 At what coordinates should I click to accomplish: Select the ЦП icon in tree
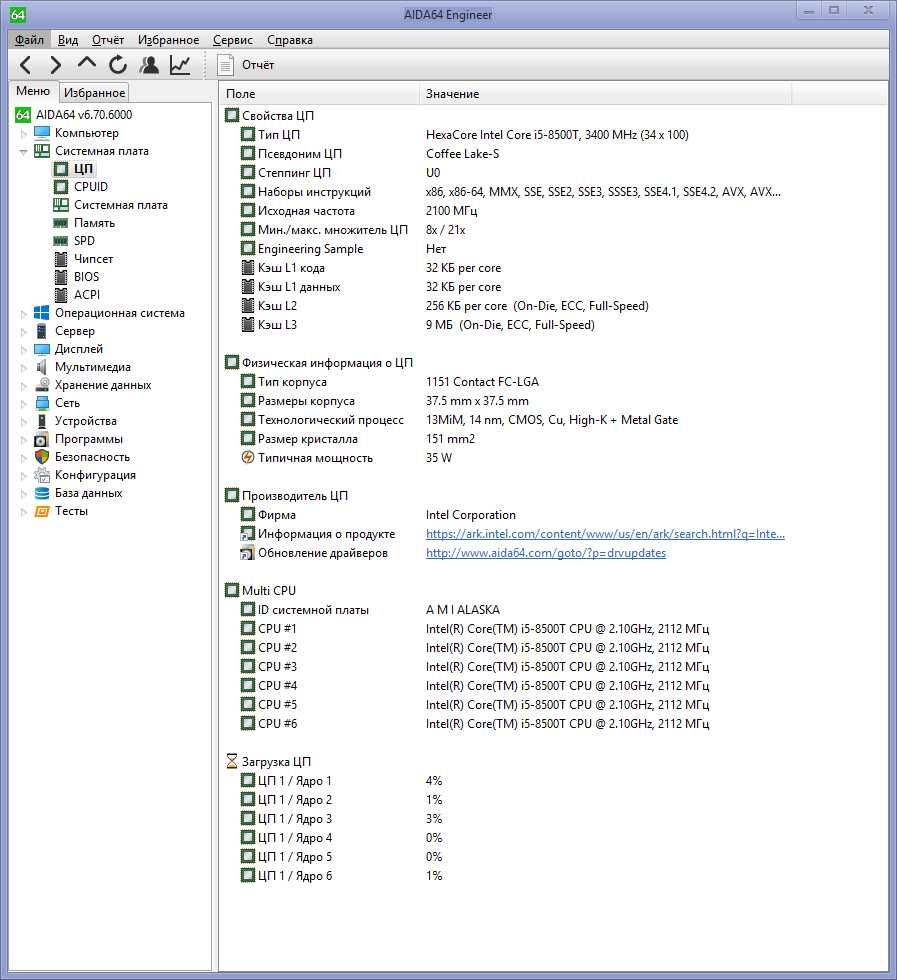coord(61,169)
